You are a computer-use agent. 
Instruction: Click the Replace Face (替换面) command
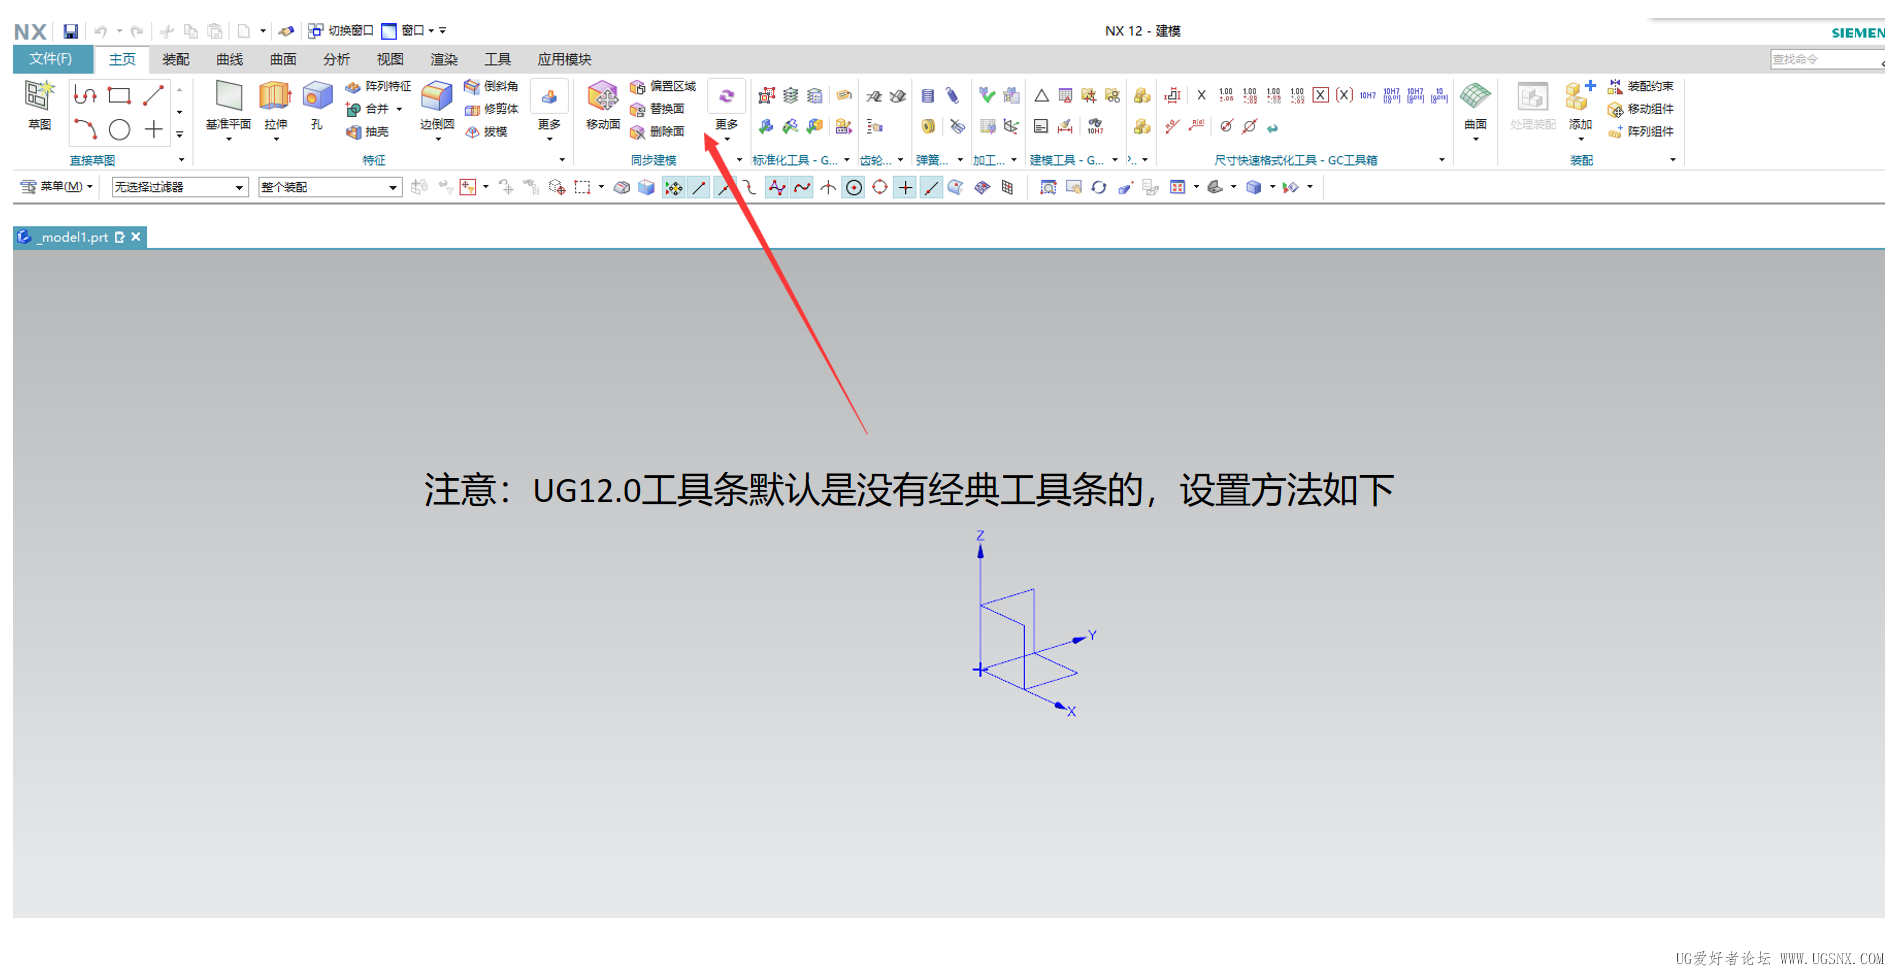(657, 109)
